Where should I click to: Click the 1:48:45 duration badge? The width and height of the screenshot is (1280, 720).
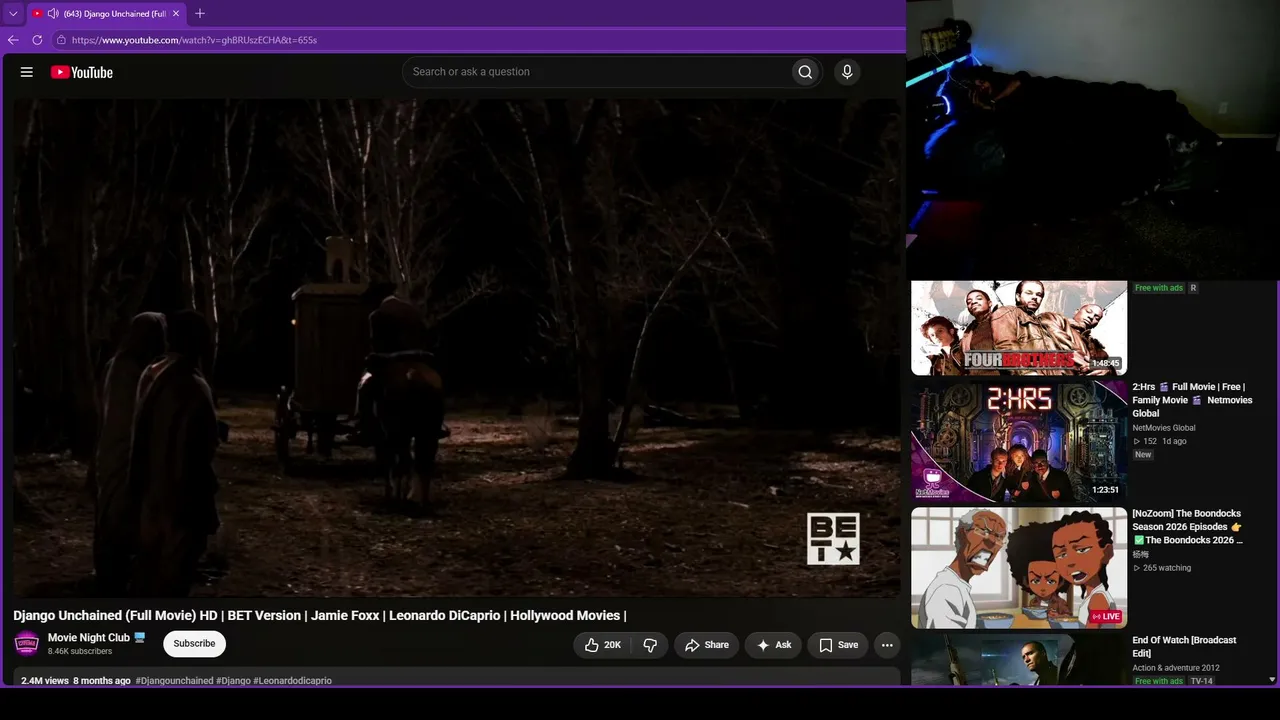pyautogui.click(x=1106, y=363)
